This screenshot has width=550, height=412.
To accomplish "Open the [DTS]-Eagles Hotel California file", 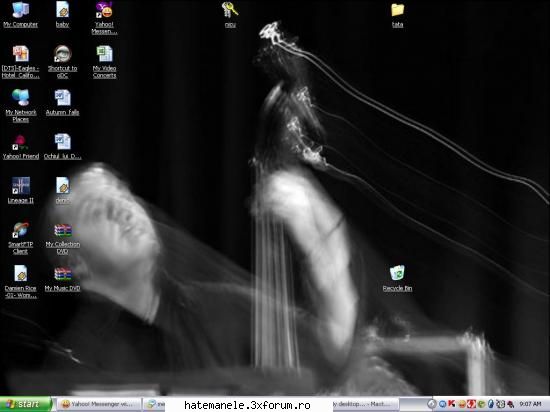I will [20, 62].
